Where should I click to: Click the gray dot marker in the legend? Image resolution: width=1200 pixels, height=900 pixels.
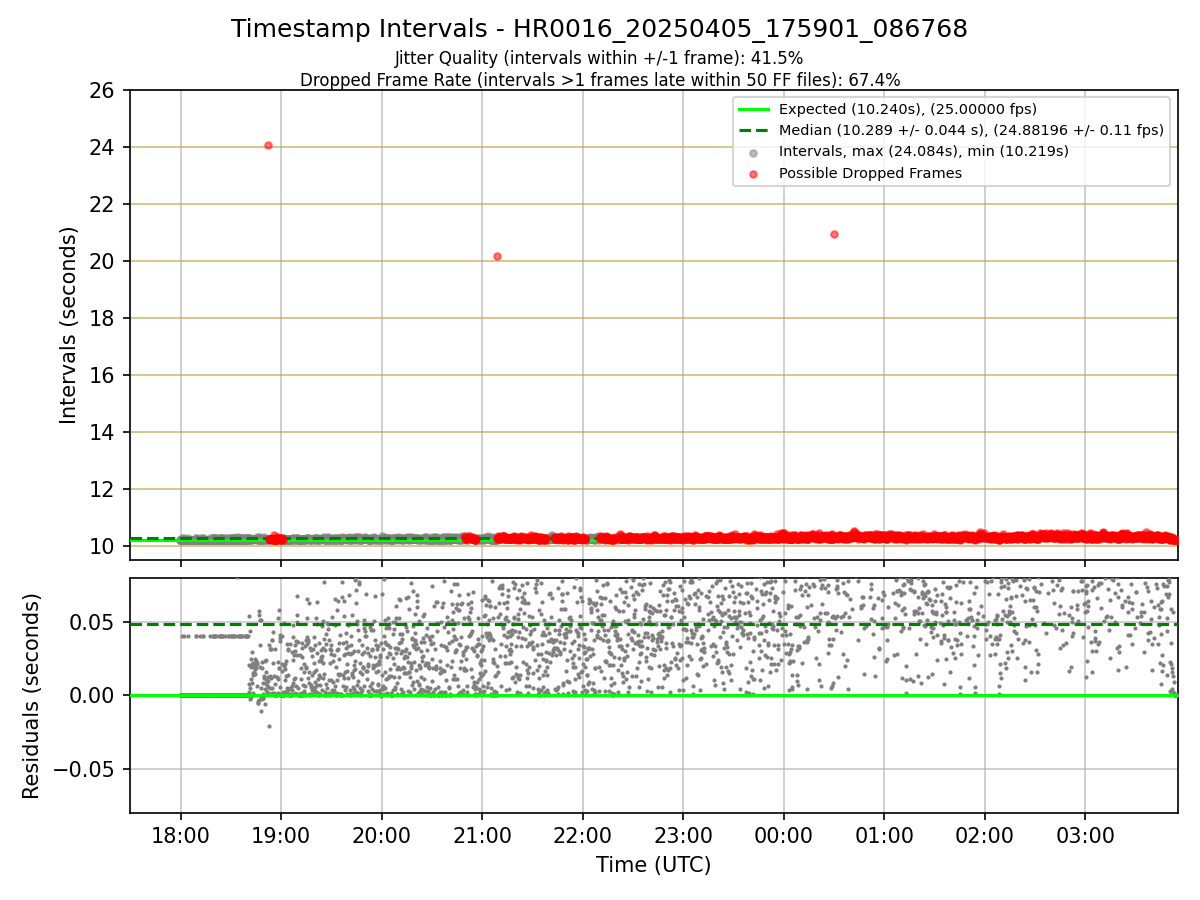[753, 152]
